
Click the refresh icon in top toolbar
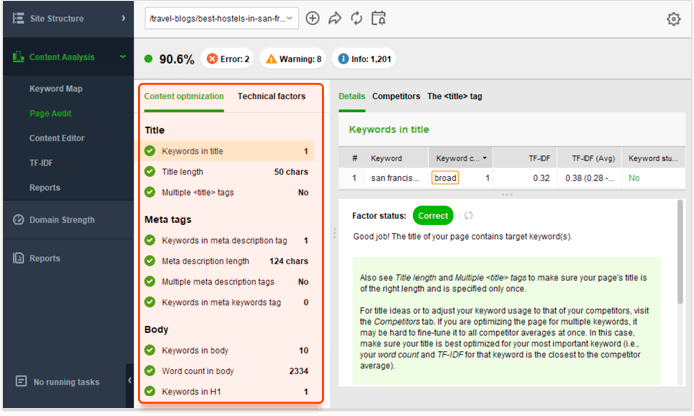click(356, 18)
